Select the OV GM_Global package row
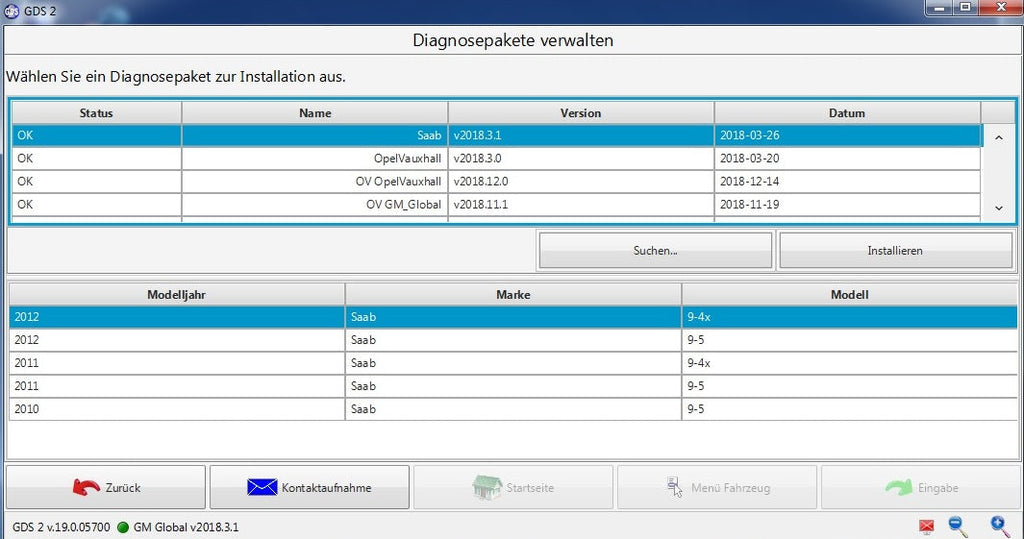The width and height of the screenshot is (1024, 539). (x=496, y=204)
